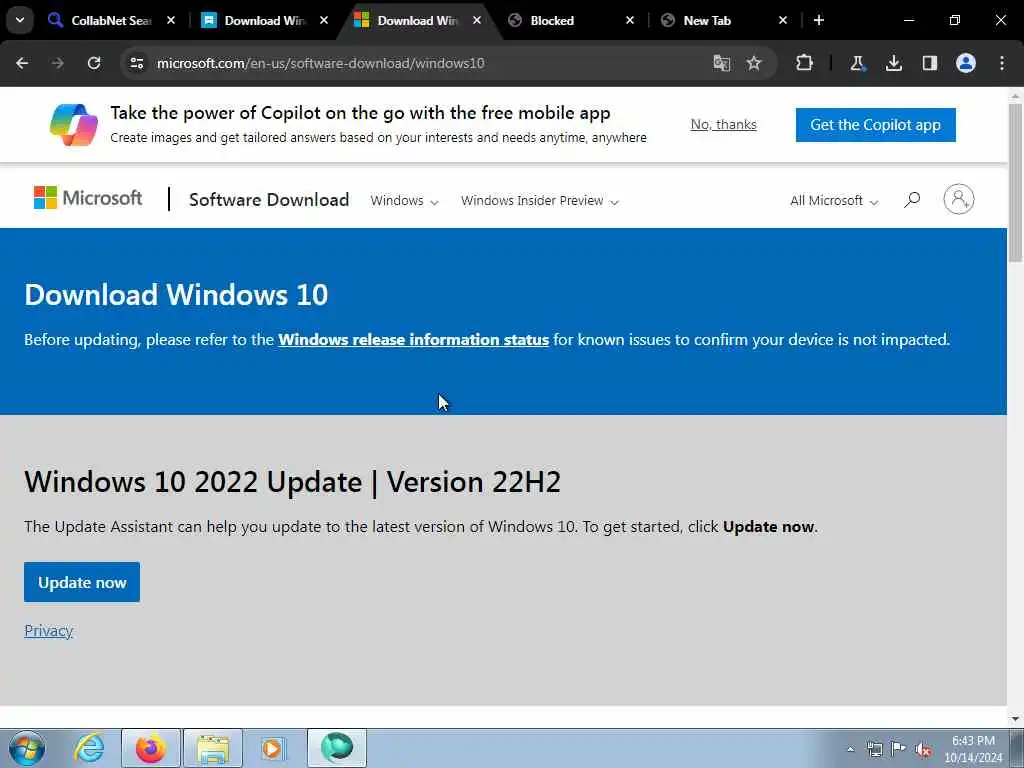Open the browser three-dot menu
The image size is (1024, 768).
point(1002,63)
